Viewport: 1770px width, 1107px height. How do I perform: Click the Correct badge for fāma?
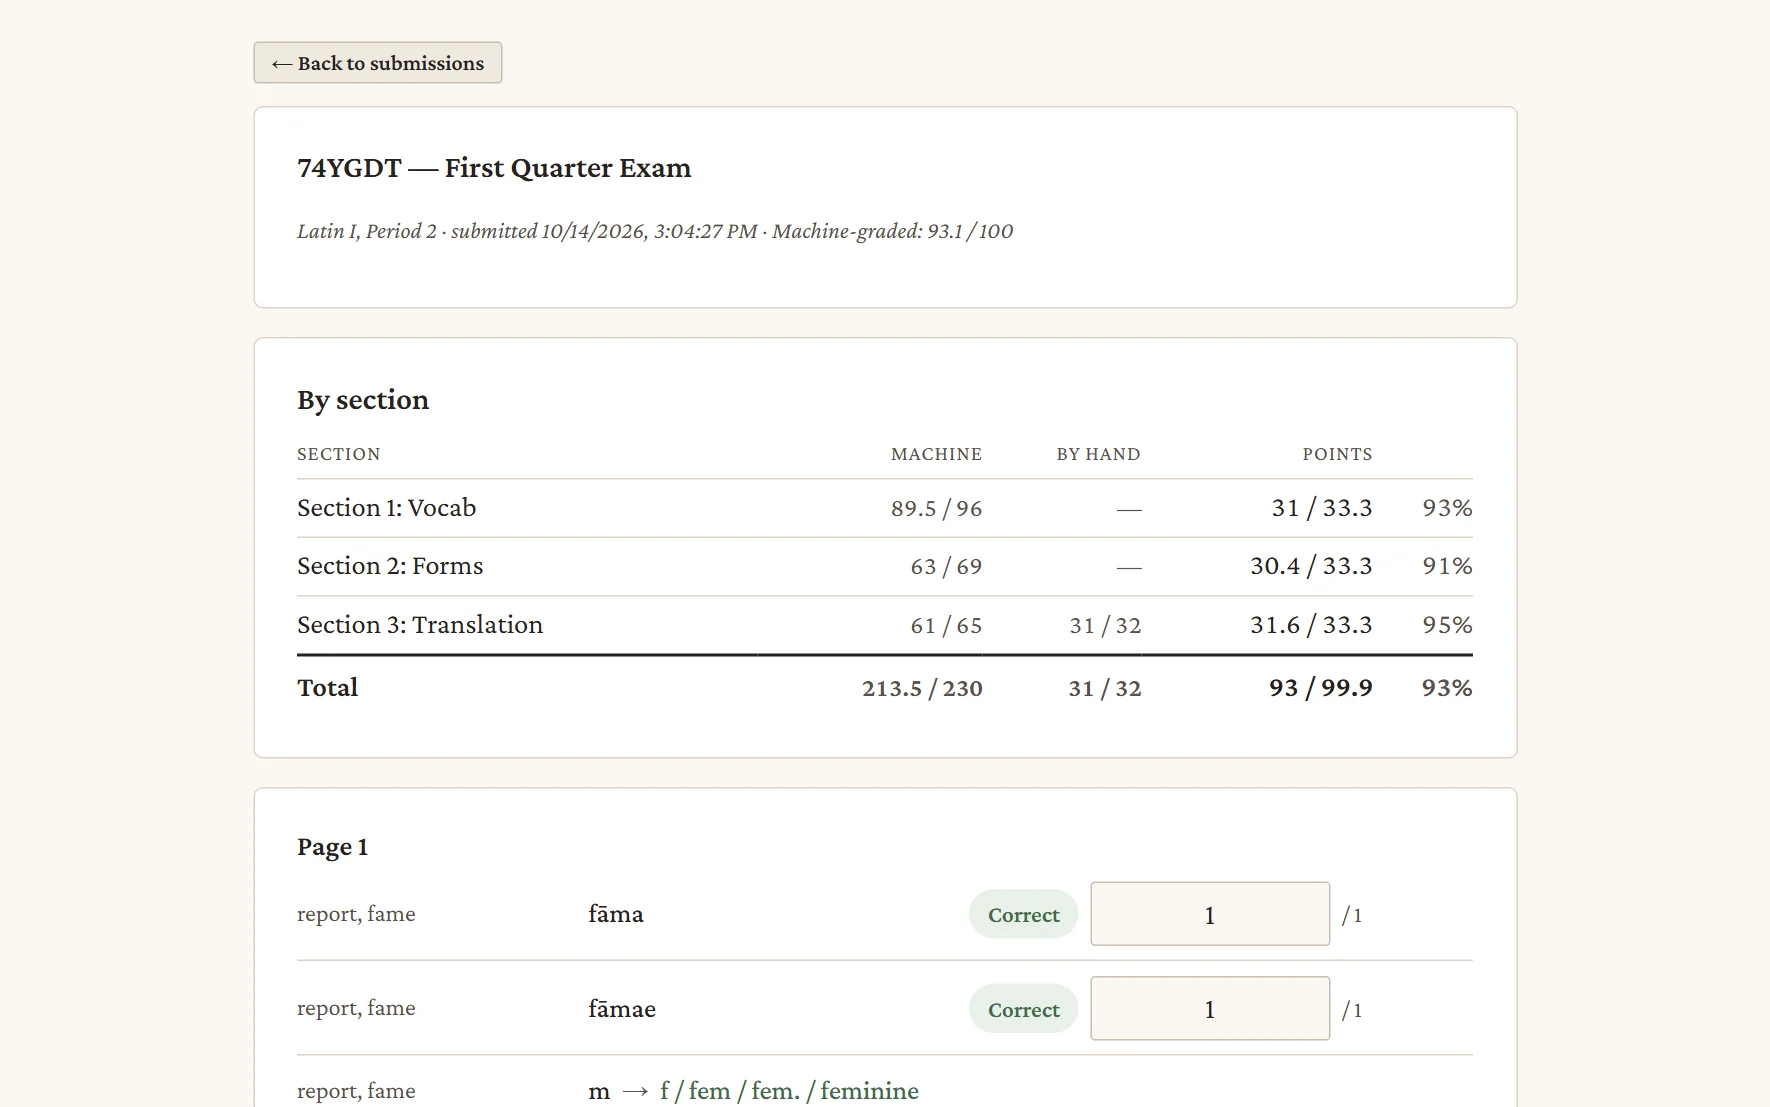pos(1023,914)
